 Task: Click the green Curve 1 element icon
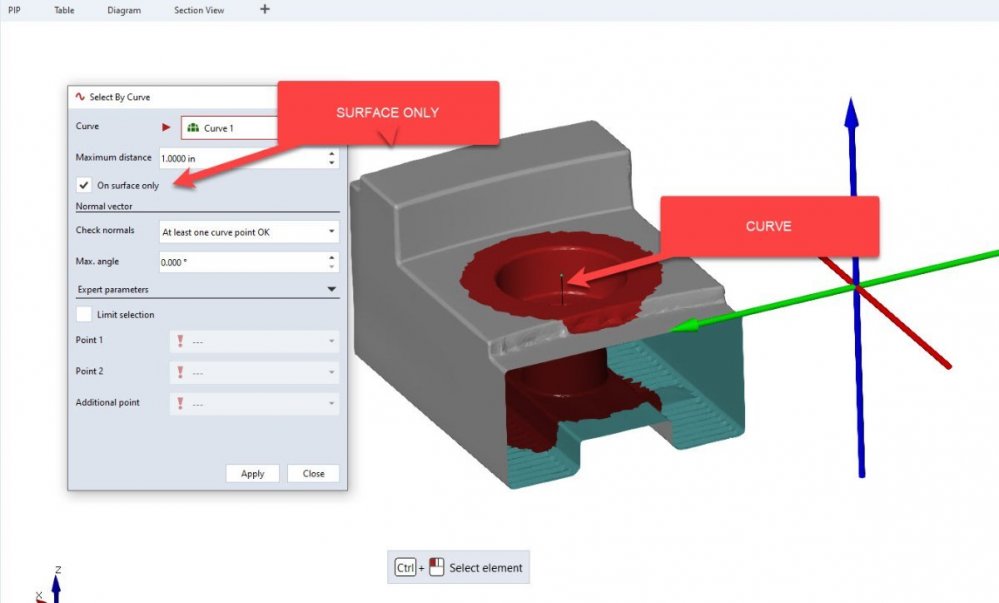193,128
